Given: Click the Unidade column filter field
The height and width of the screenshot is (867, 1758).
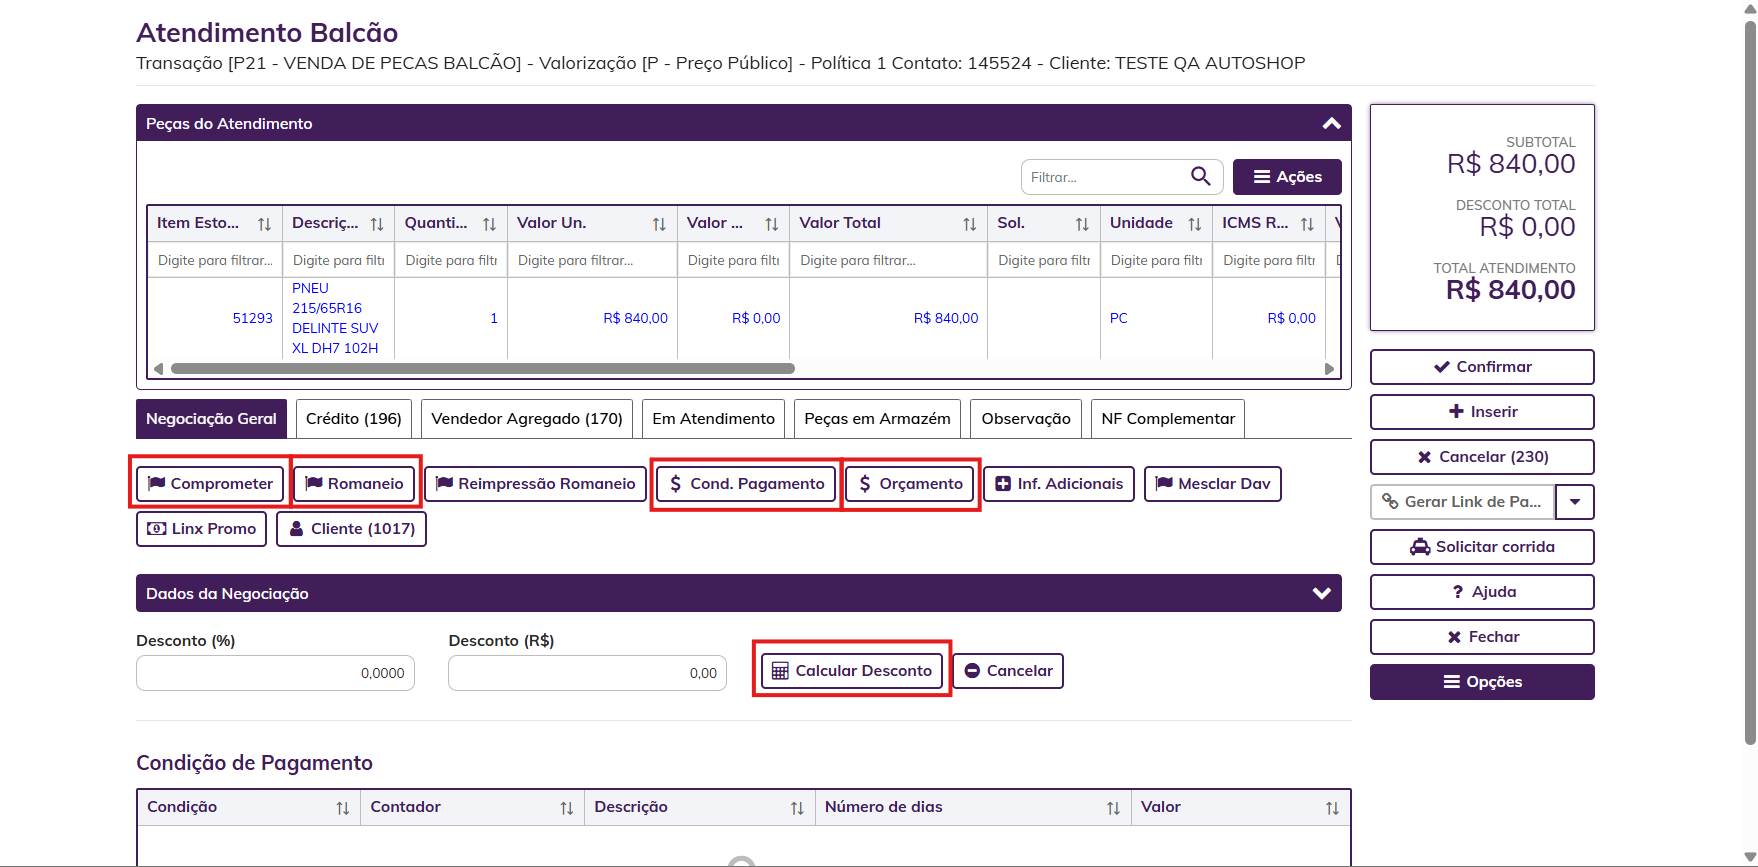Looking at the screenshot, I should click(x=1156, y=260).
